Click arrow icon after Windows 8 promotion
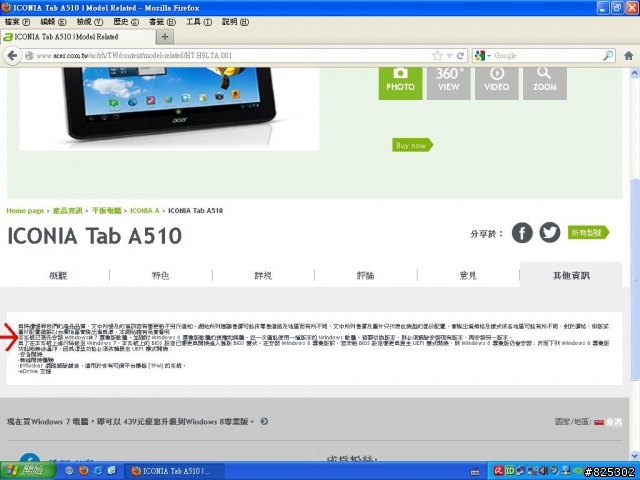Viewport: 640px width, 480px height. tap(264, 421)
